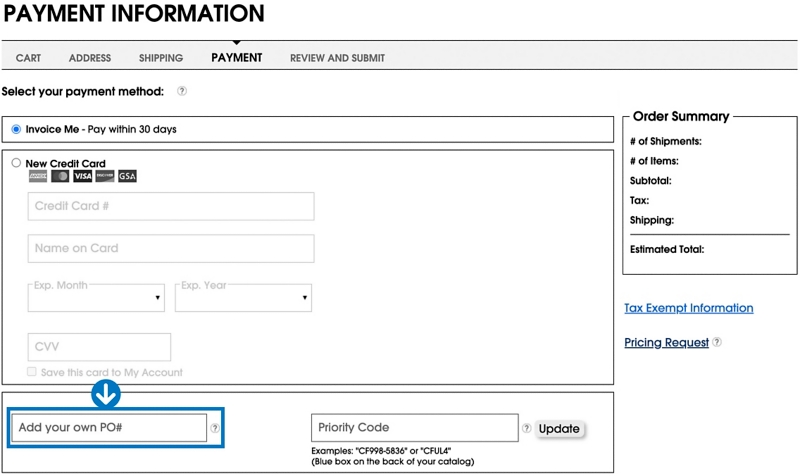Click the Mastercard logo icon

click(60, 176)
